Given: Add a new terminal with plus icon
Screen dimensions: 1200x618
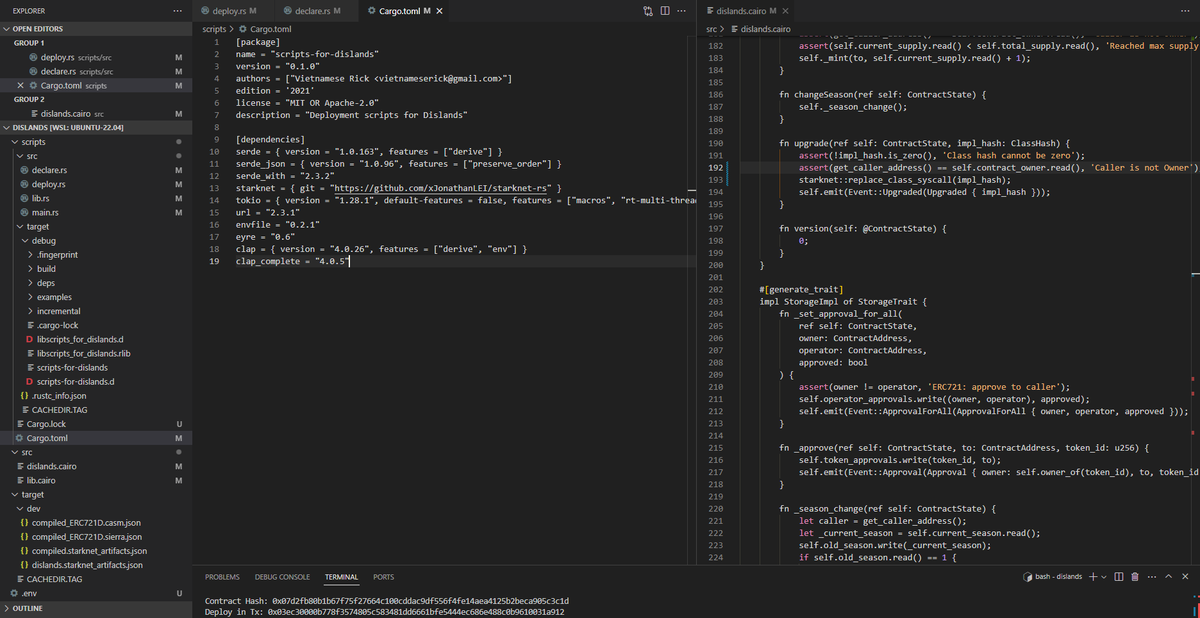Looking at the screenshot, I should coord(1092,577).
